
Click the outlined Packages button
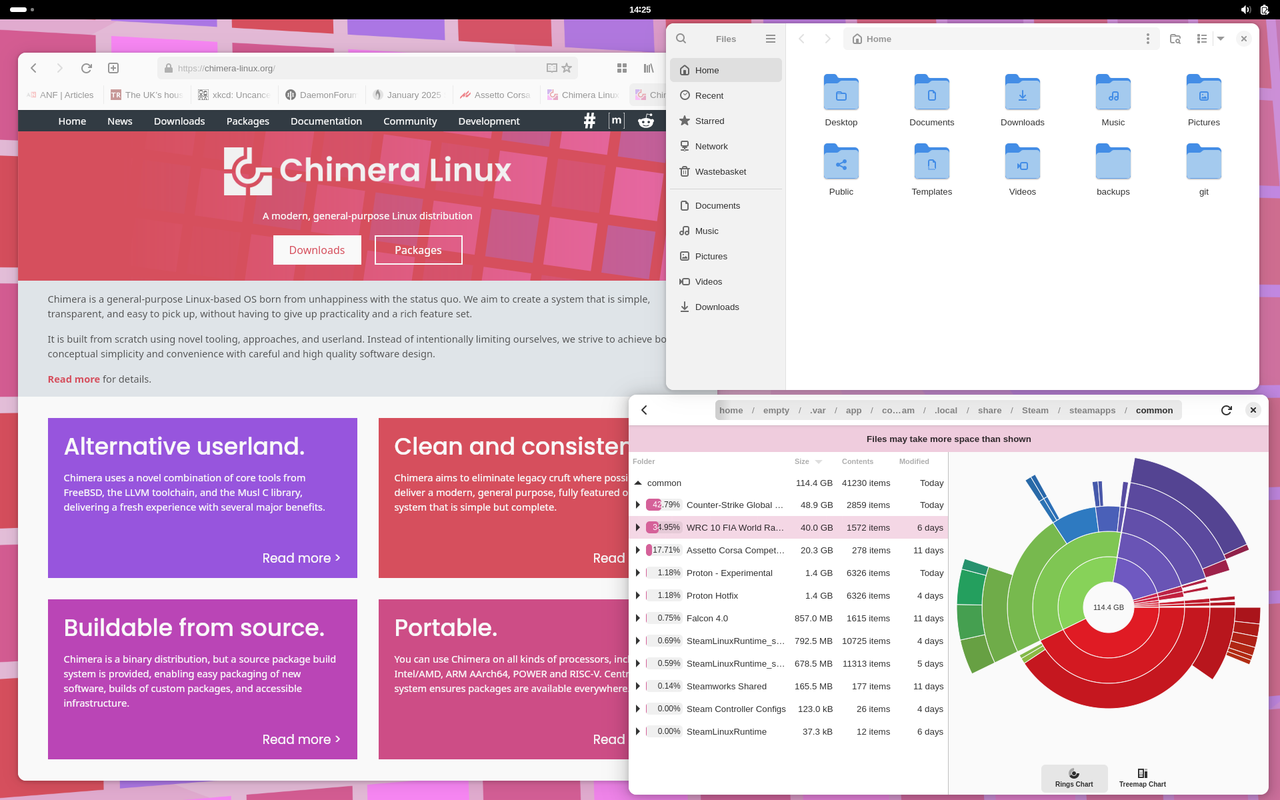click(418, 250)
